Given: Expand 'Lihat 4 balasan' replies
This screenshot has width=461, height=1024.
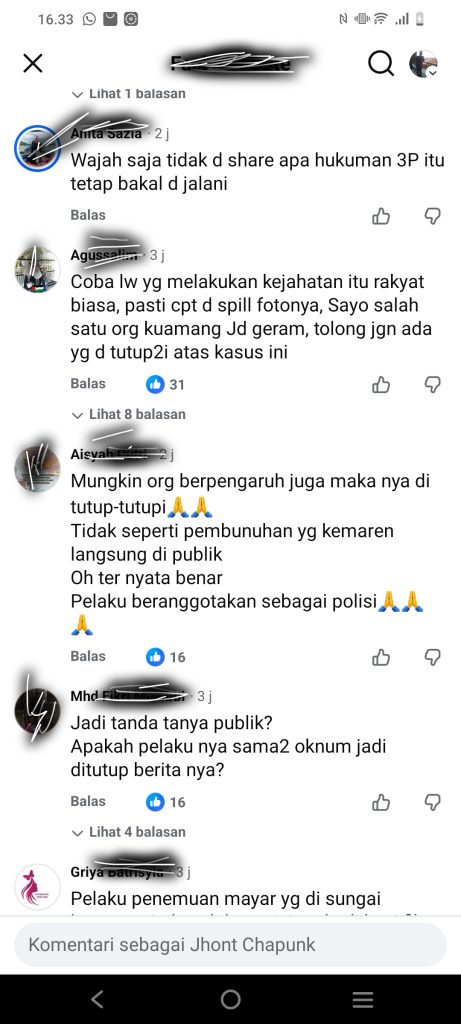Looking at the screenshot, I should point(129,832).
